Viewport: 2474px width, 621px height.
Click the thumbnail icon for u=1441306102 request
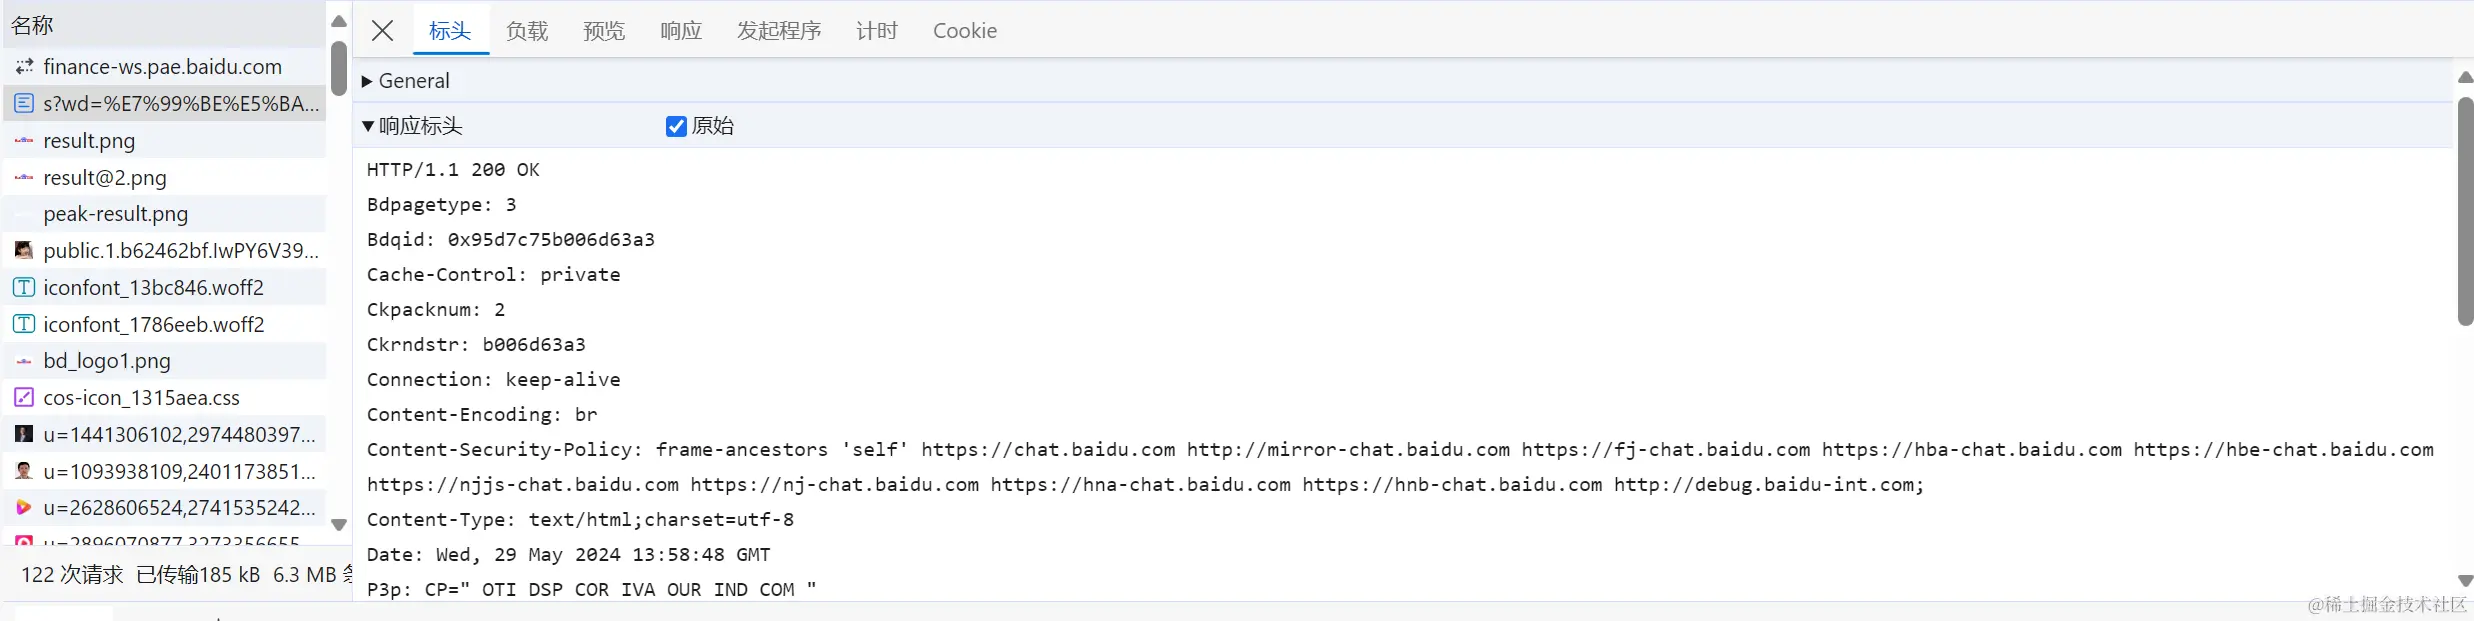[24, 434]
